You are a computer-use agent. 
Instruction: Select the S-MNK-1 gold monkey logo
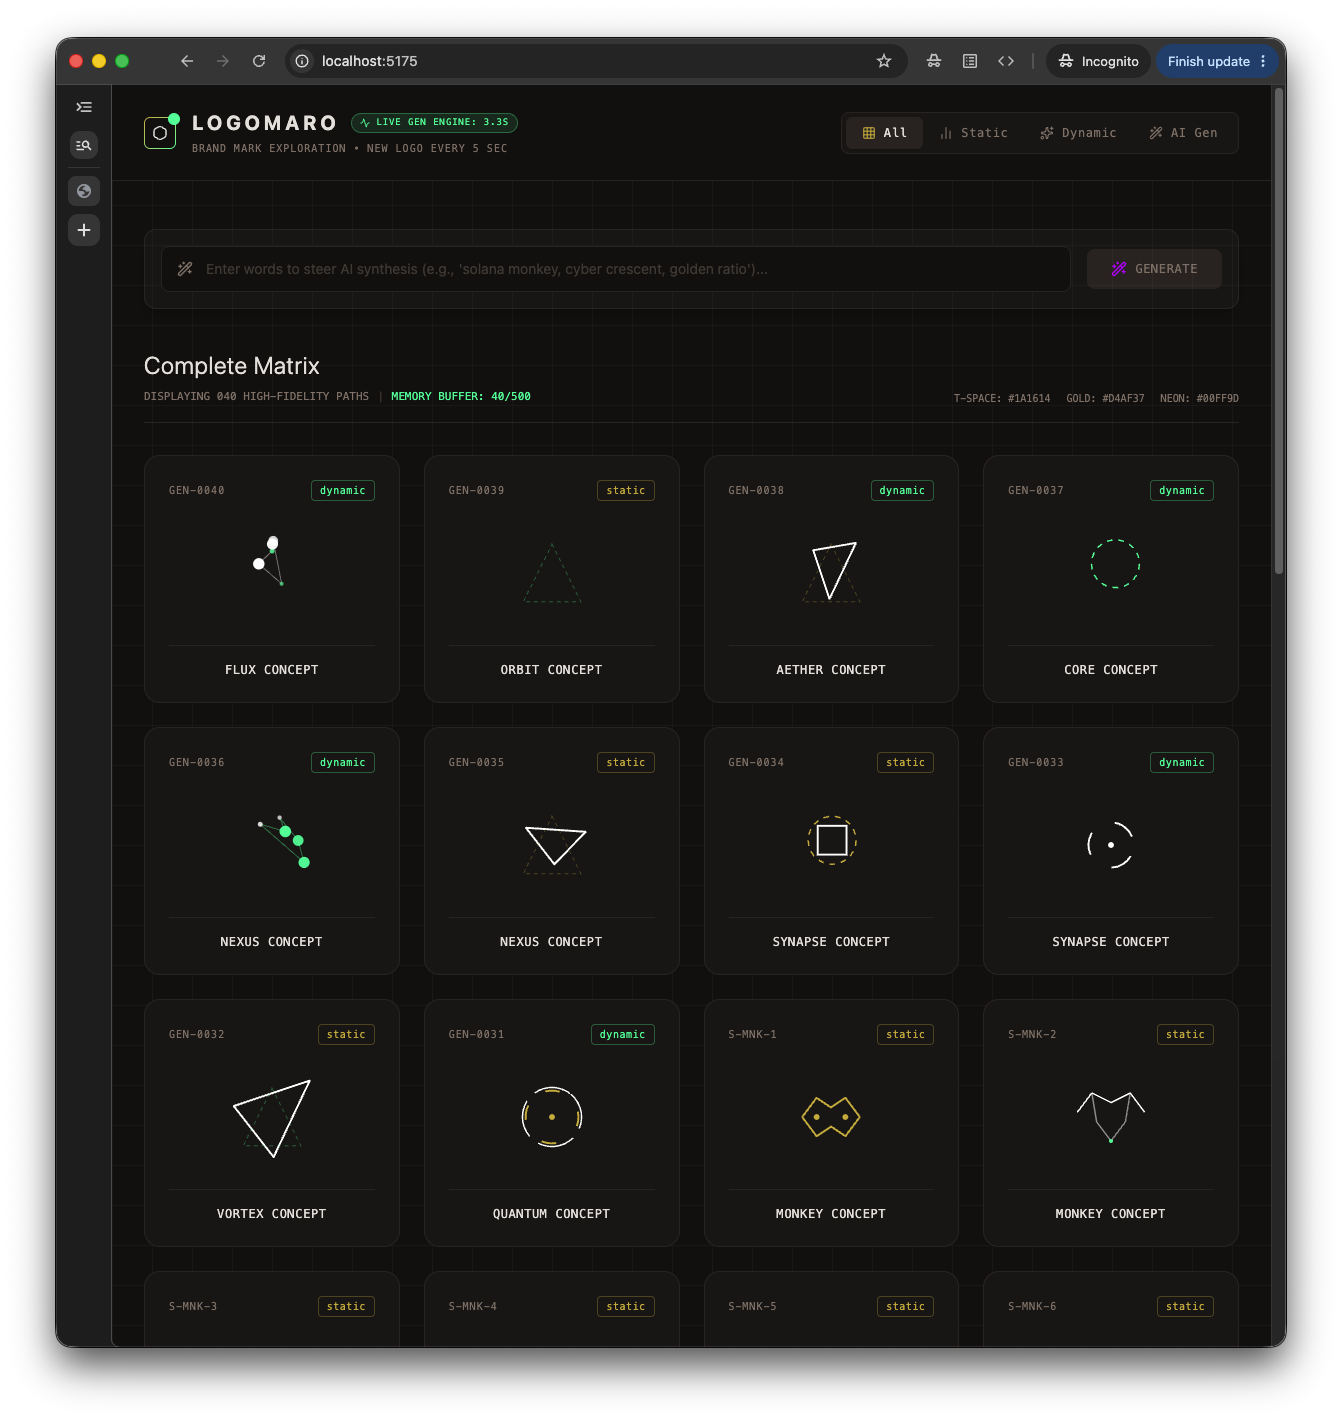[x=831, y=1116]
